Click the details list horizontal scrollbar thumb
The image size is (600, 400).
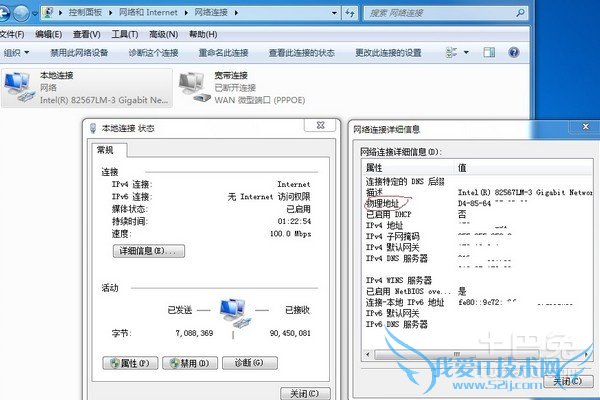[457, 354]
